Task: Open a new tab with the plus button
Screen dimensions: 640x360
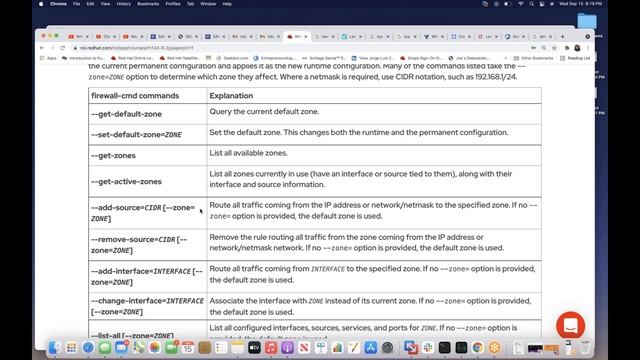Action: pyautogui.click(x=562, y=36)
